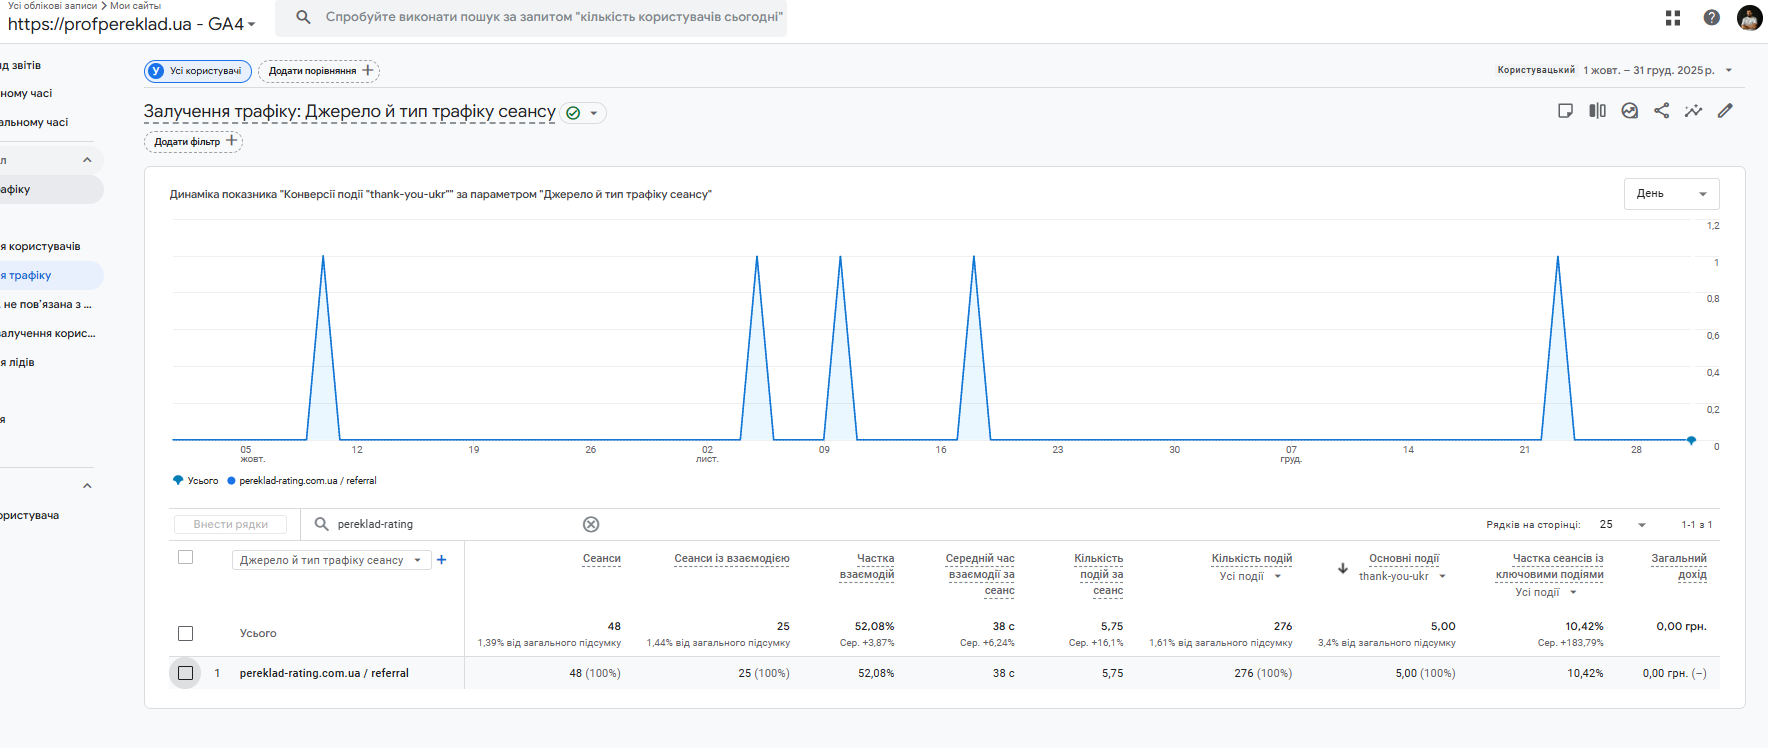The height and width of the screenshot is (748, 1768).
Task: Check the pereklad-rating.com.ua row checkbox
Action: coord(185,673)
